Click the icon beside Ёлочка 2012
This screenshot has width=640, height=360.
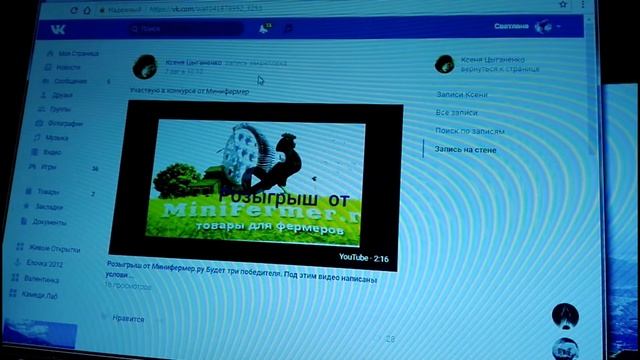coord(18,262)
